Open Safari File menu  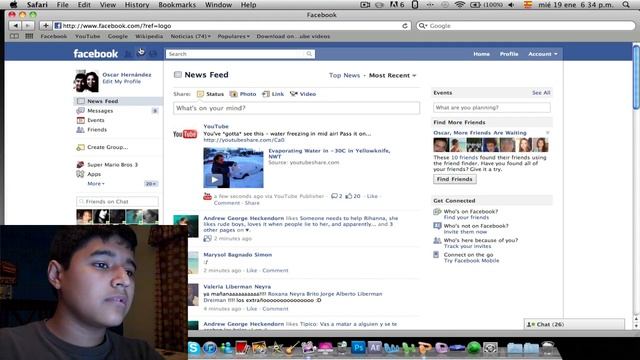(x=62, y=5)
